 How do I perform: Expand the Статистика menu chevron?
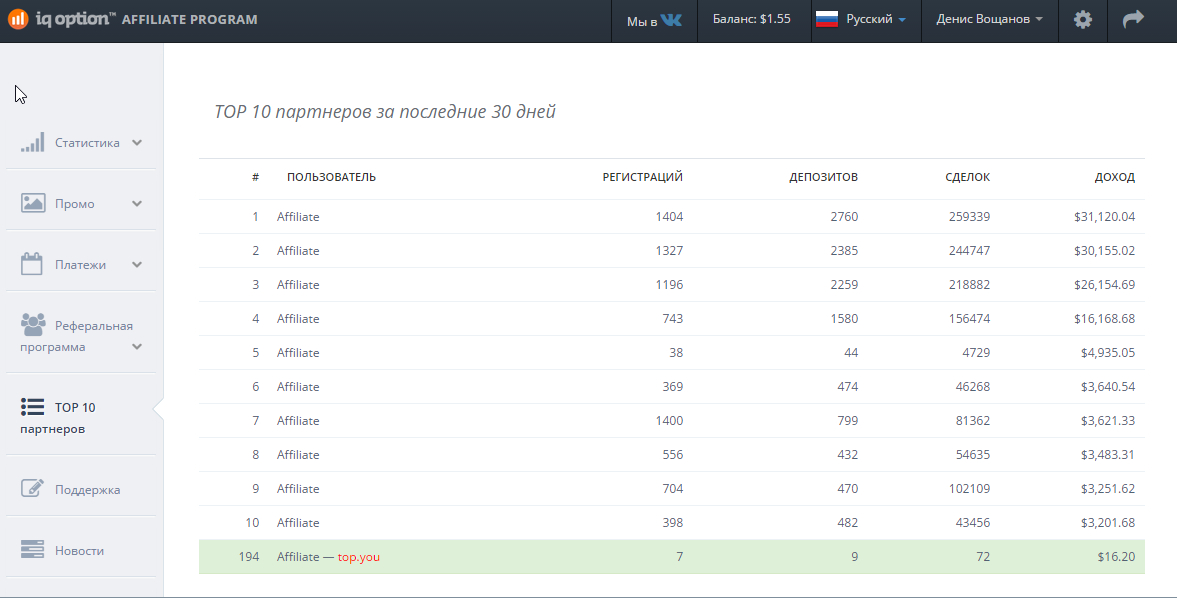point(137,142)
